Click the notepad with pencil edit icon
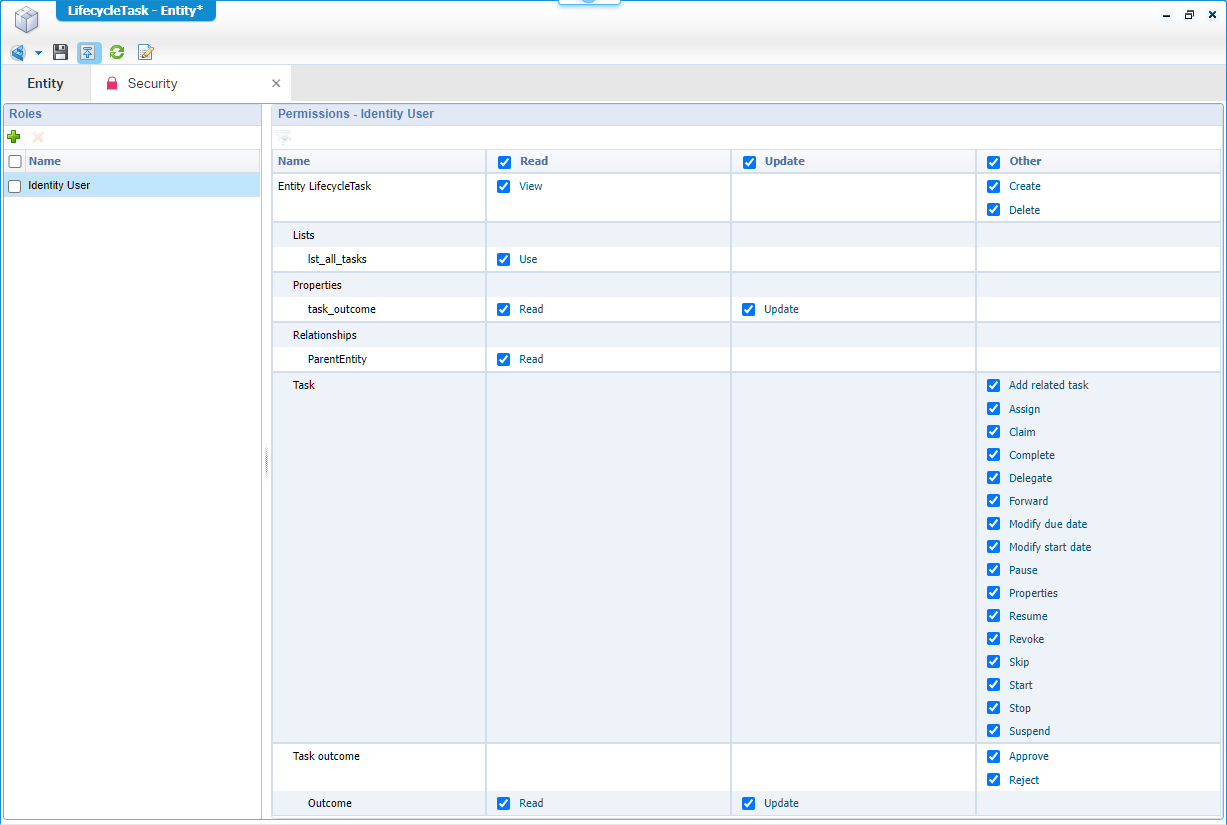The height and width of the screenshot is (825, 1227). (x=146, y=53)
